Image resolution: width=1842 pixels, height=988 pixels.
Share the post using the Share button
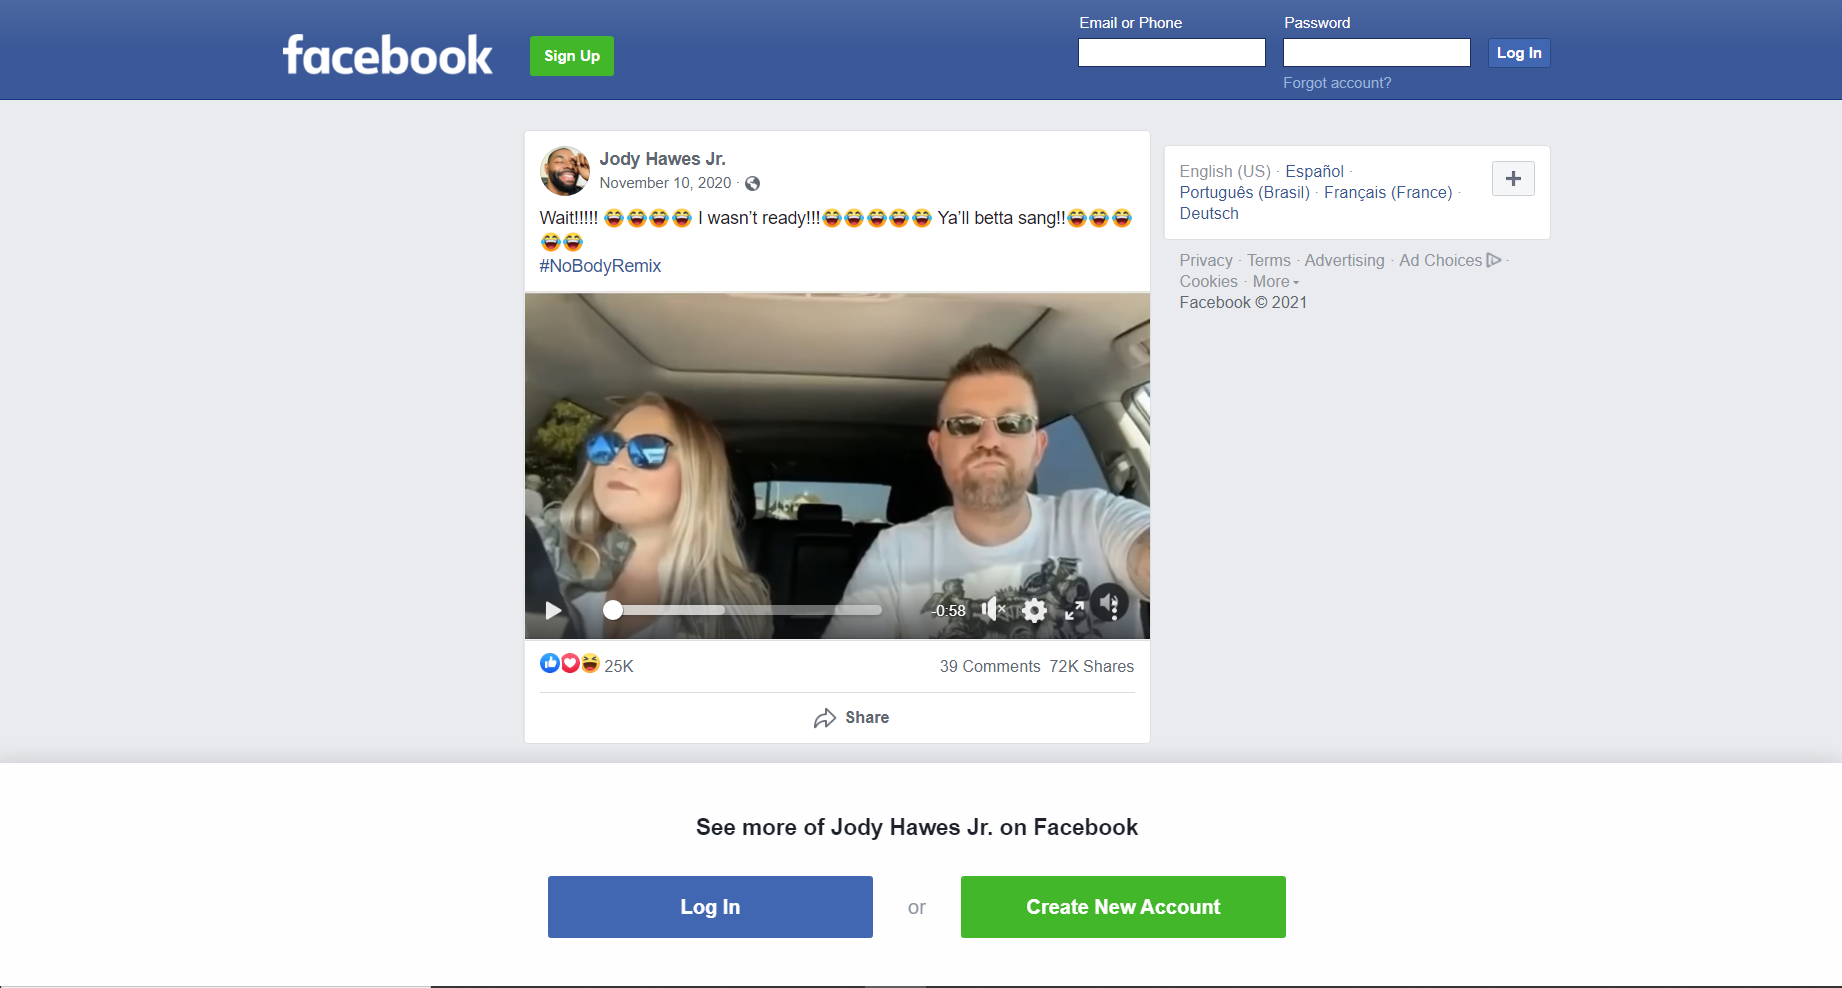(851, 718)
